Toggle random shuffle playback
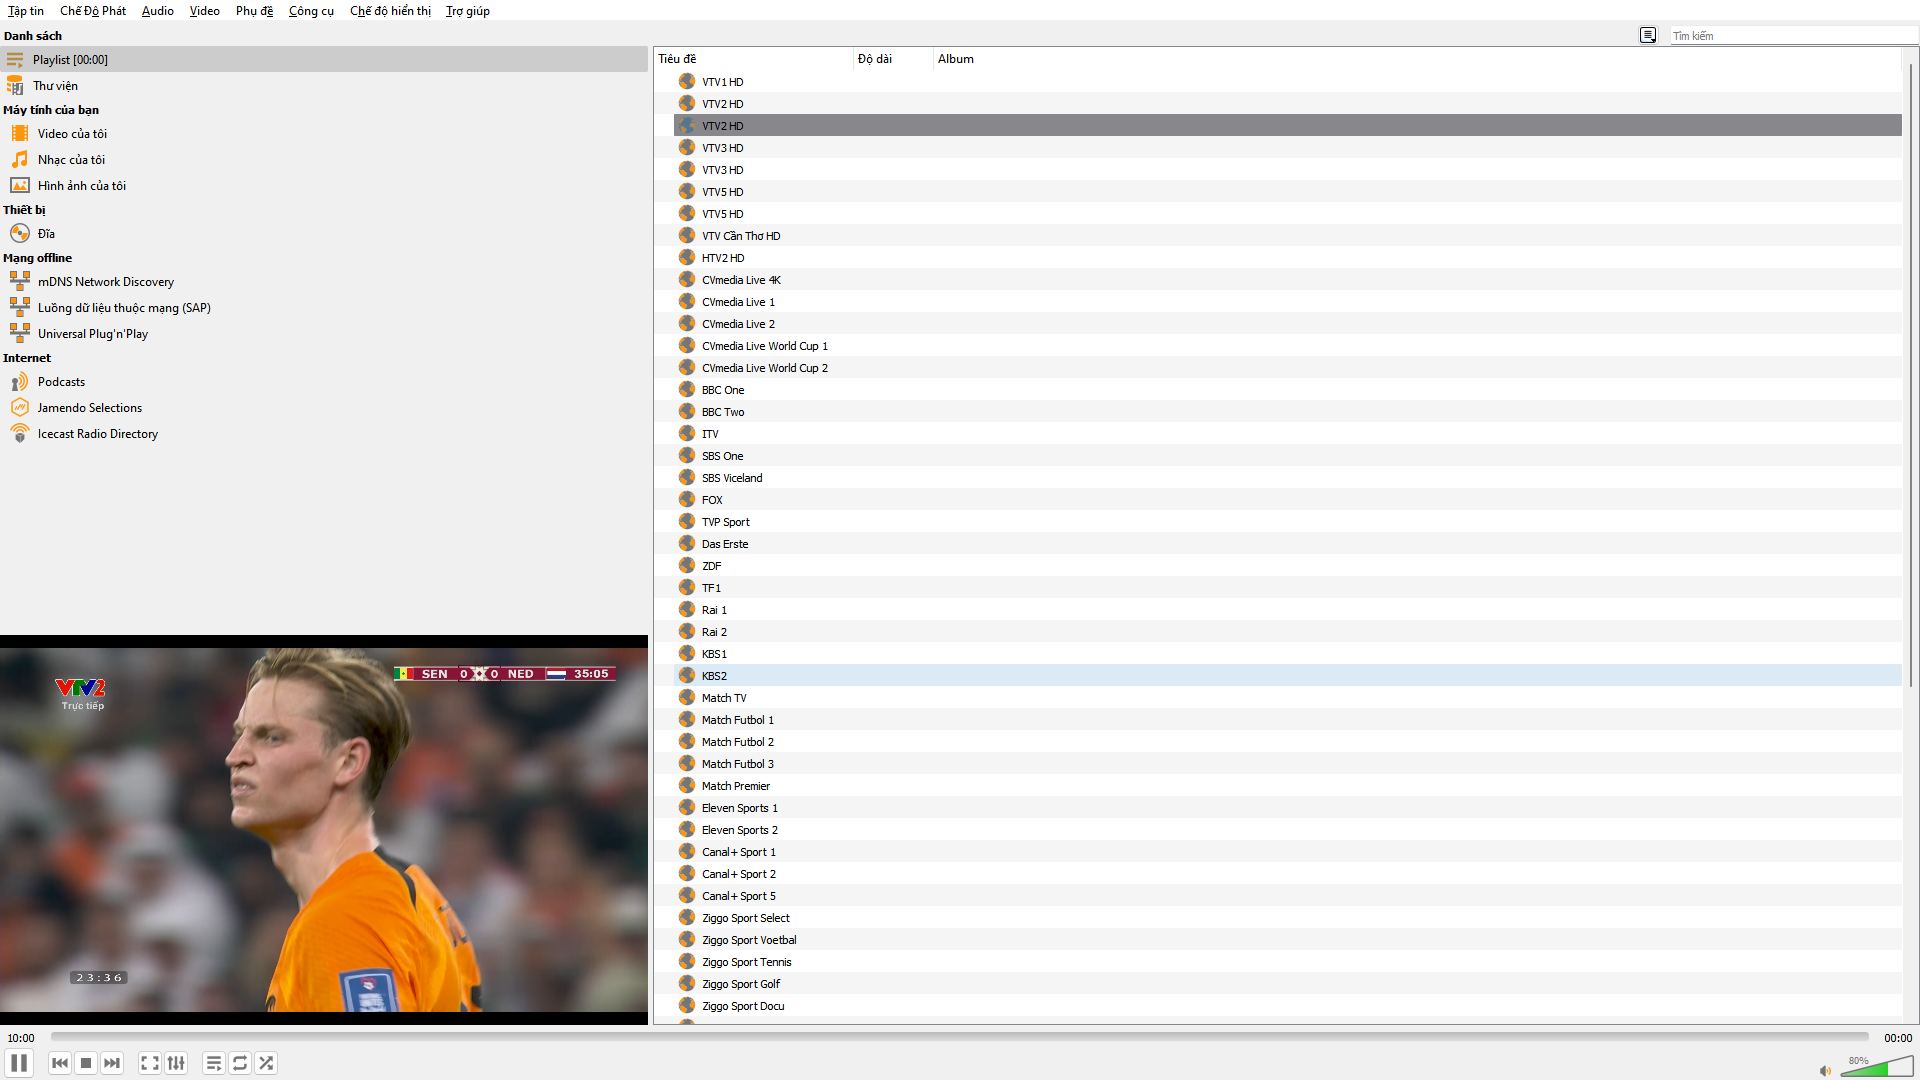 click(266, 1063)
